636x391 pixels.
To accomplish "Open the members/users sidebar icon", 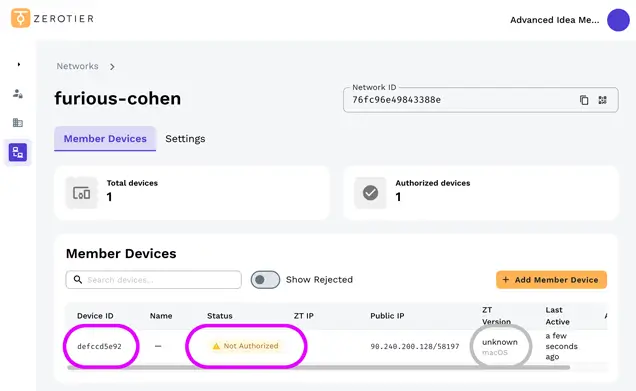I will [x=18, y=94].
